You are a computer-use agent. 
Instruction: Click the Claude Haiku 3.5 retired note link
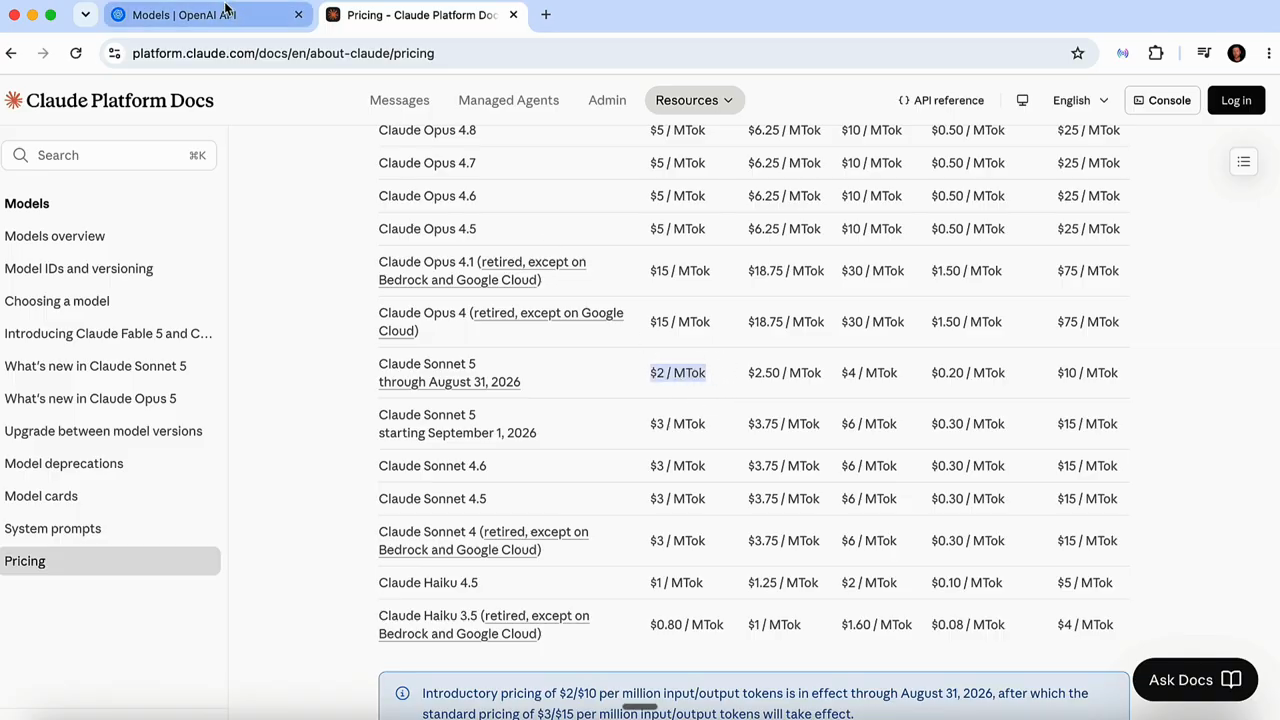(484, 625)
